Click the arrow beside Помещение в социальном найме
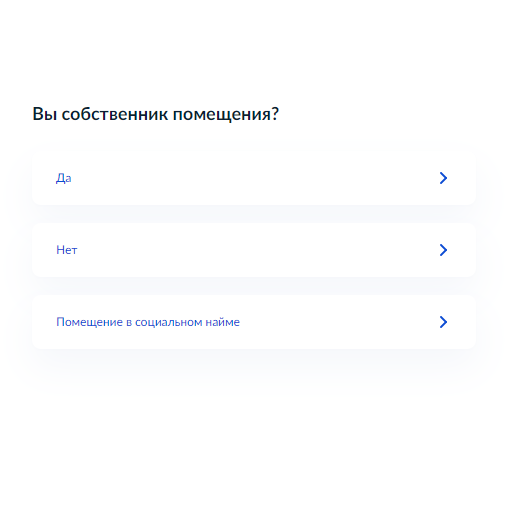 tap(443, 322)
